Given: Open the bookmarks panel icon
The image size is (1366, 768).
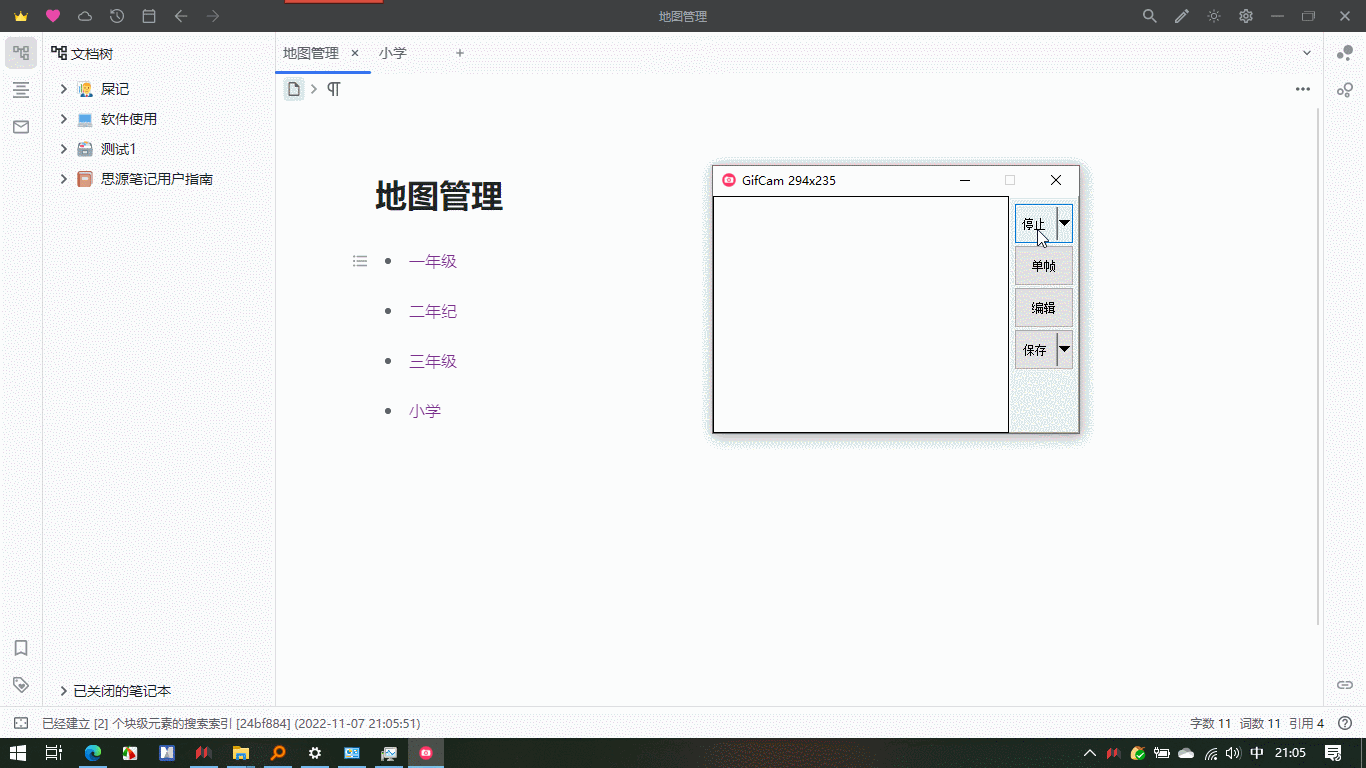Looking at the screenshot, I should 21,648.
